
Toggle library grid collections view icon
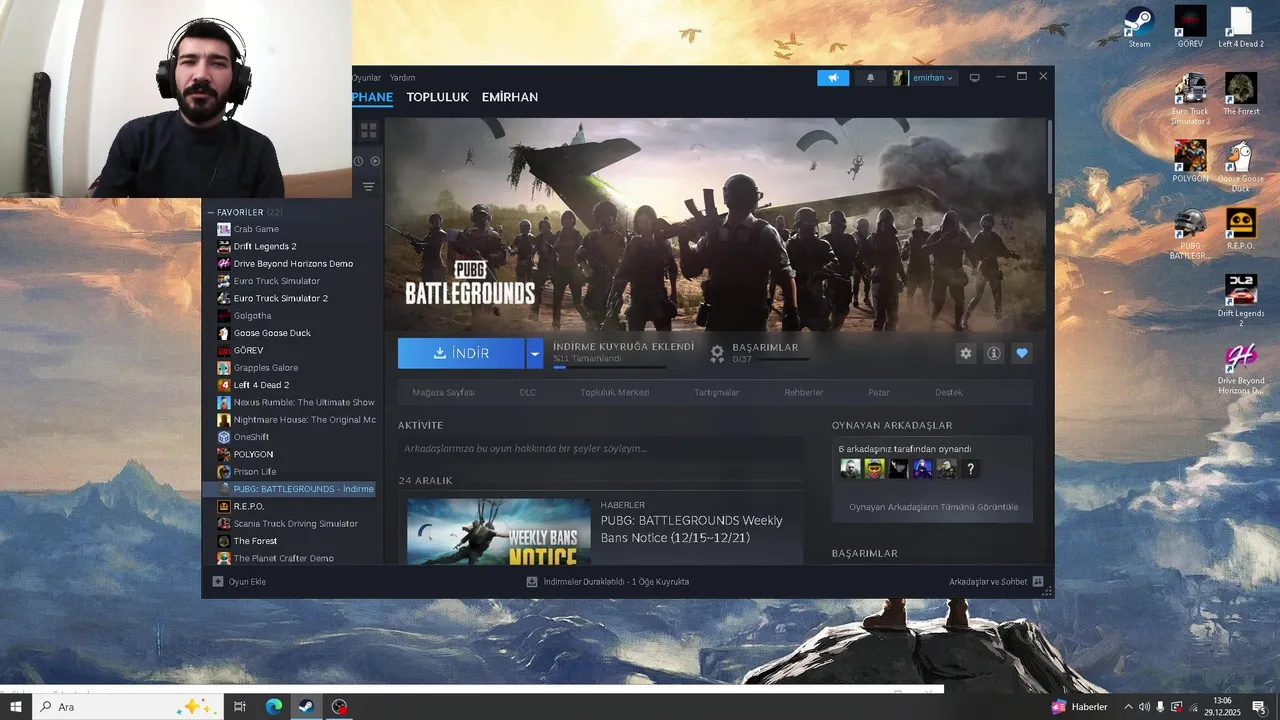pos(368,131)
